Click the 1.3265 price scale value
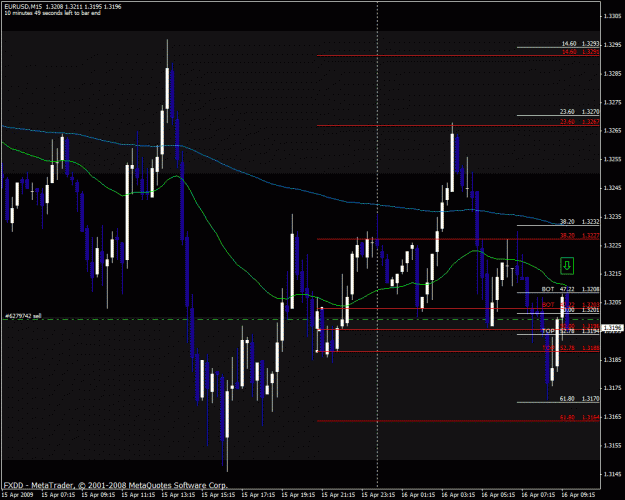This screenshot has width=625, height=500. pyautogui.click(x=612, y=131)
